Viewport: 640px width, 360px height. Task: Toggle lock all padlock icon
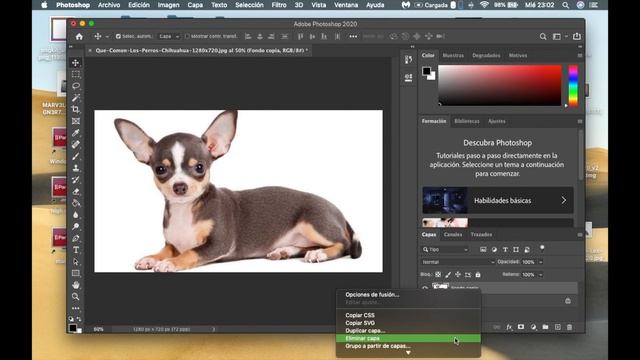478,275
